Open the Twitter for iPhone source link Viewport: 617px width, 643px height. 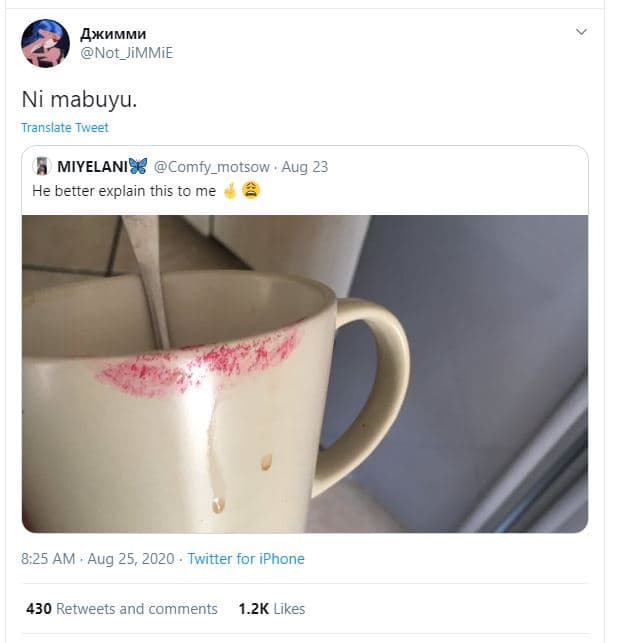(246, 559)
